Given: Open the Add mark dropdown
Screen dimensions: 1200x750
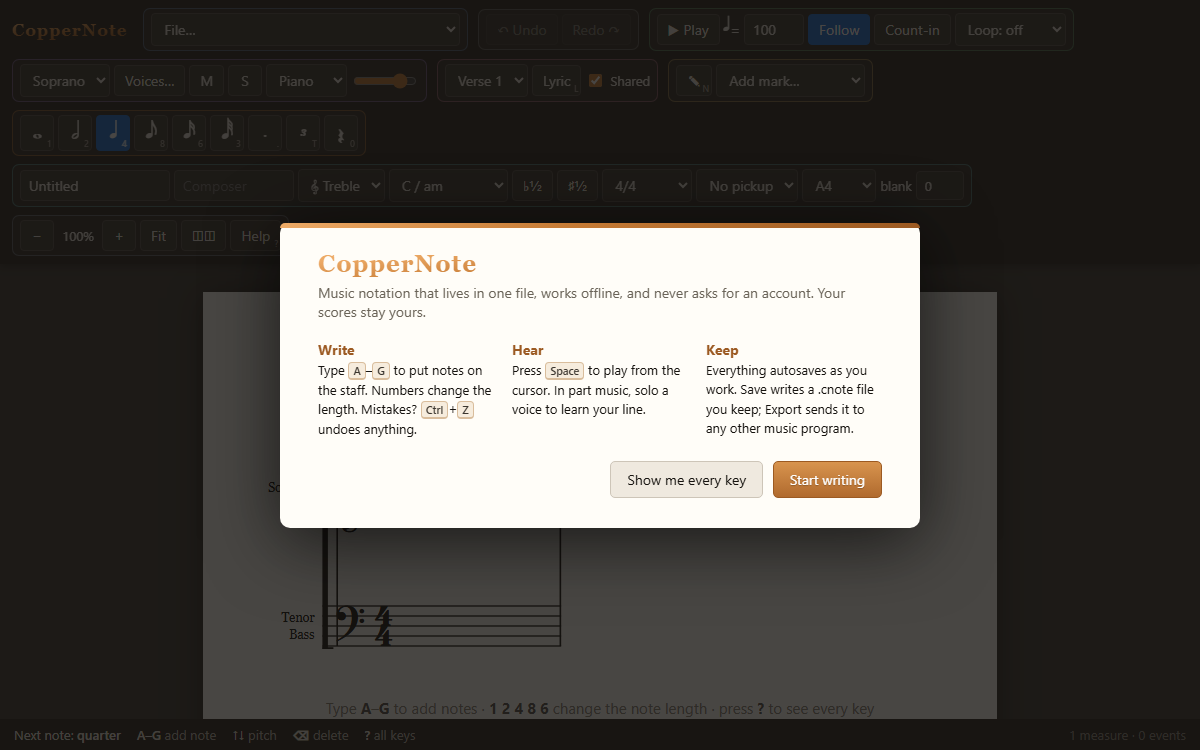Looking at the screenshot, I should (x=791, y=81).
